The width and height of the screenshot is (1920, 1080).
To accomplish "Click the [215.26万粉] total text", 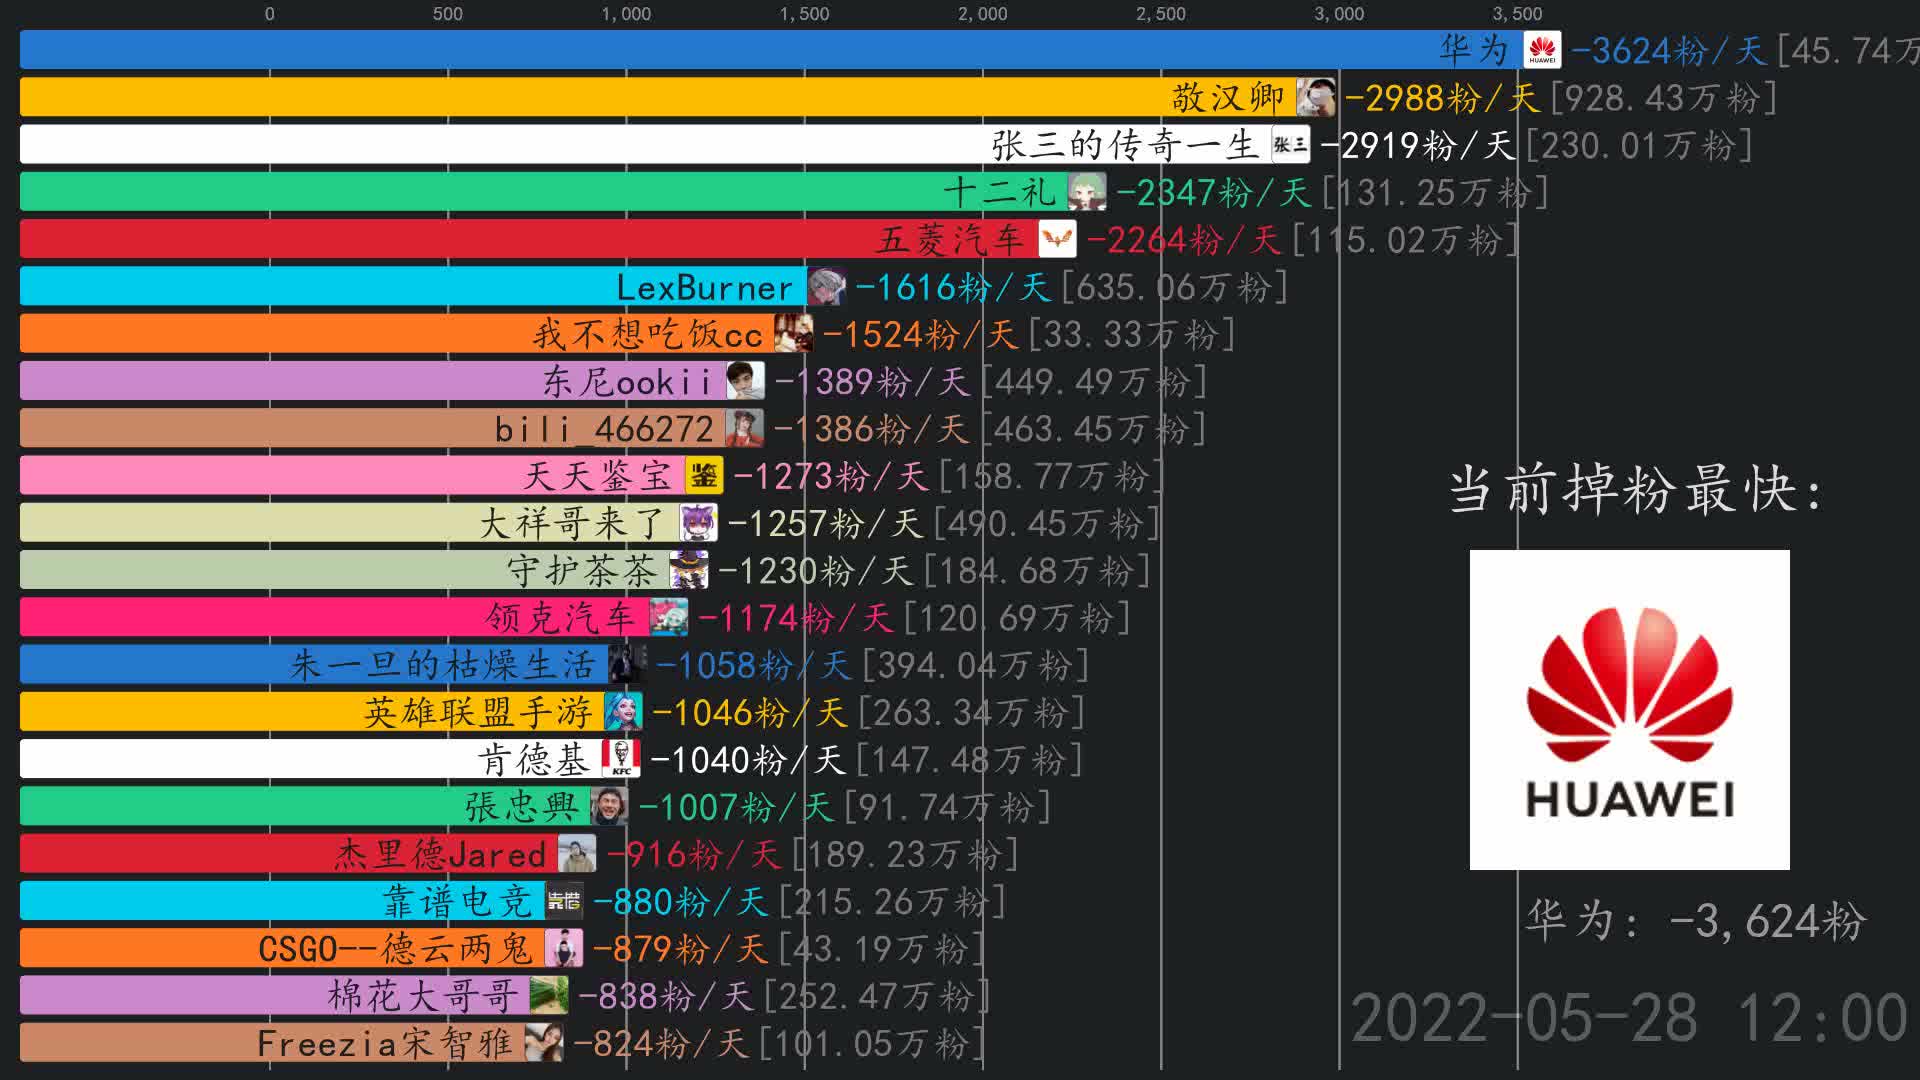I will [893, 901].
